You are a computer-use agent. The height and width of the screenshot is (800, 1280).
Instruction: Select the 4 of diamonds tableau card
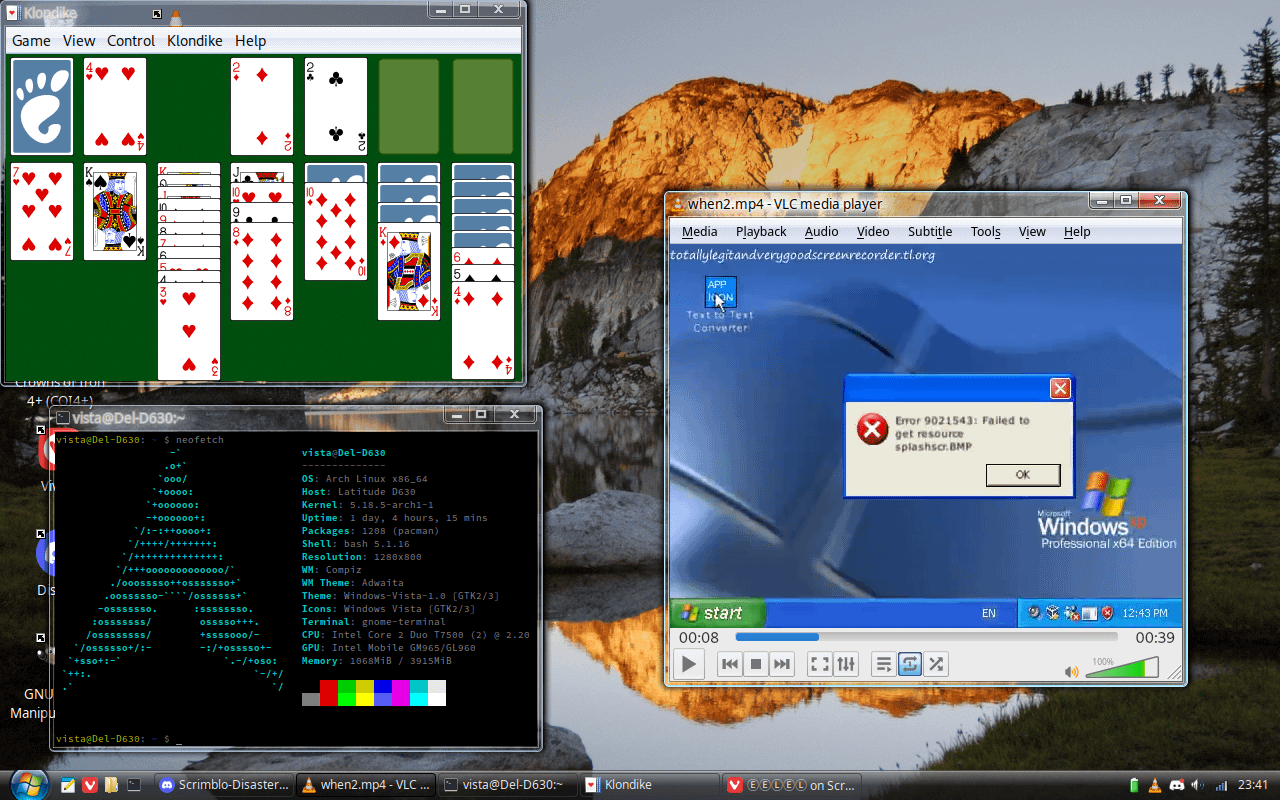[483, 332]
